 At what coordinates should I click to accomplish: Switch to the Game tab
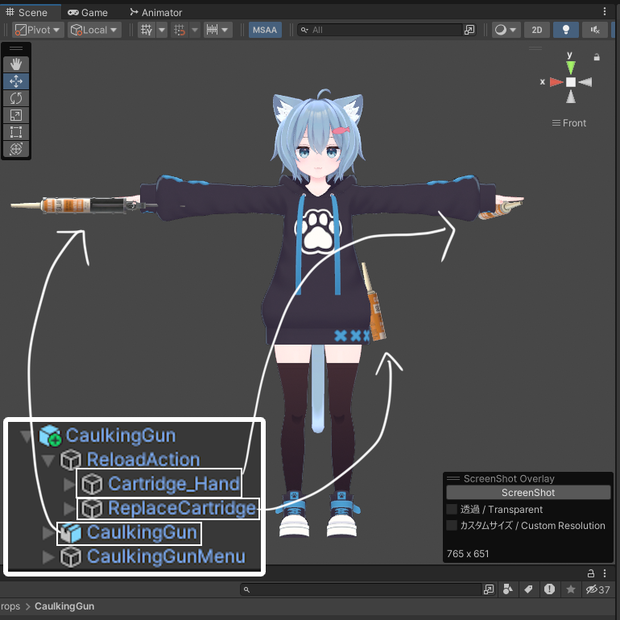pos(87,13)
